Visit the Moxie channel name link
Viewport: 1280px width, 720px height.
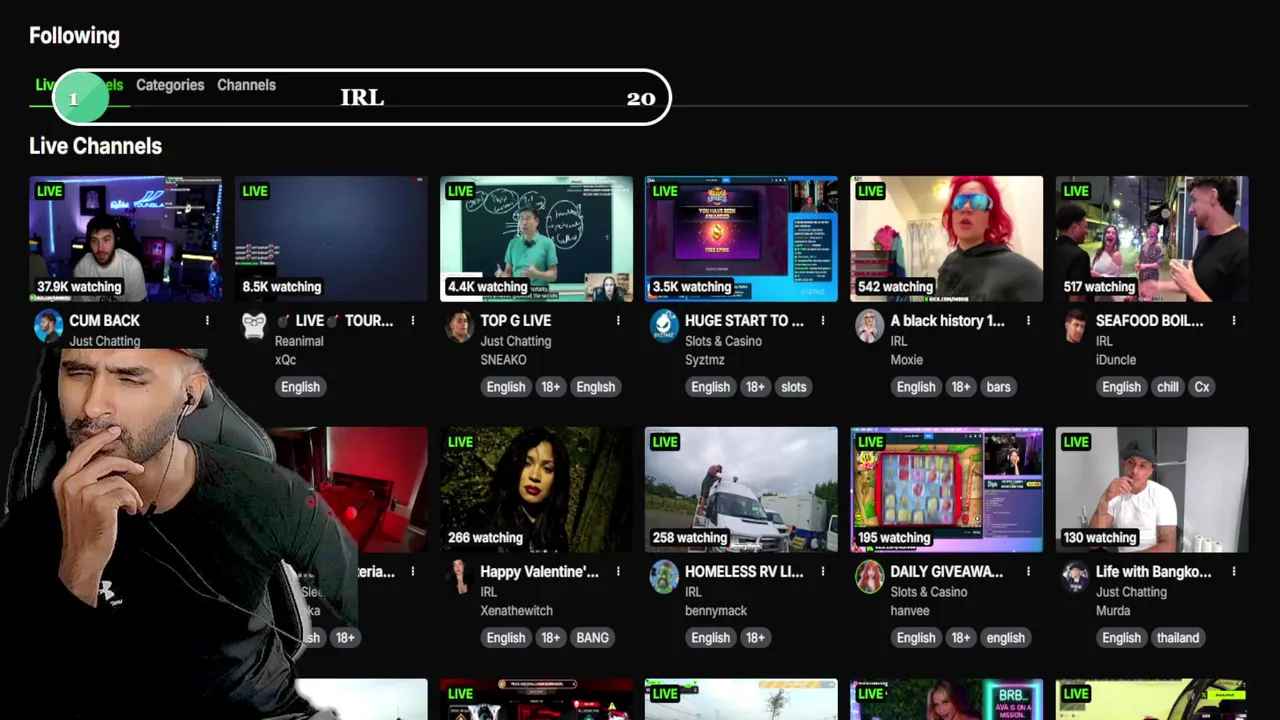[907, 360]
